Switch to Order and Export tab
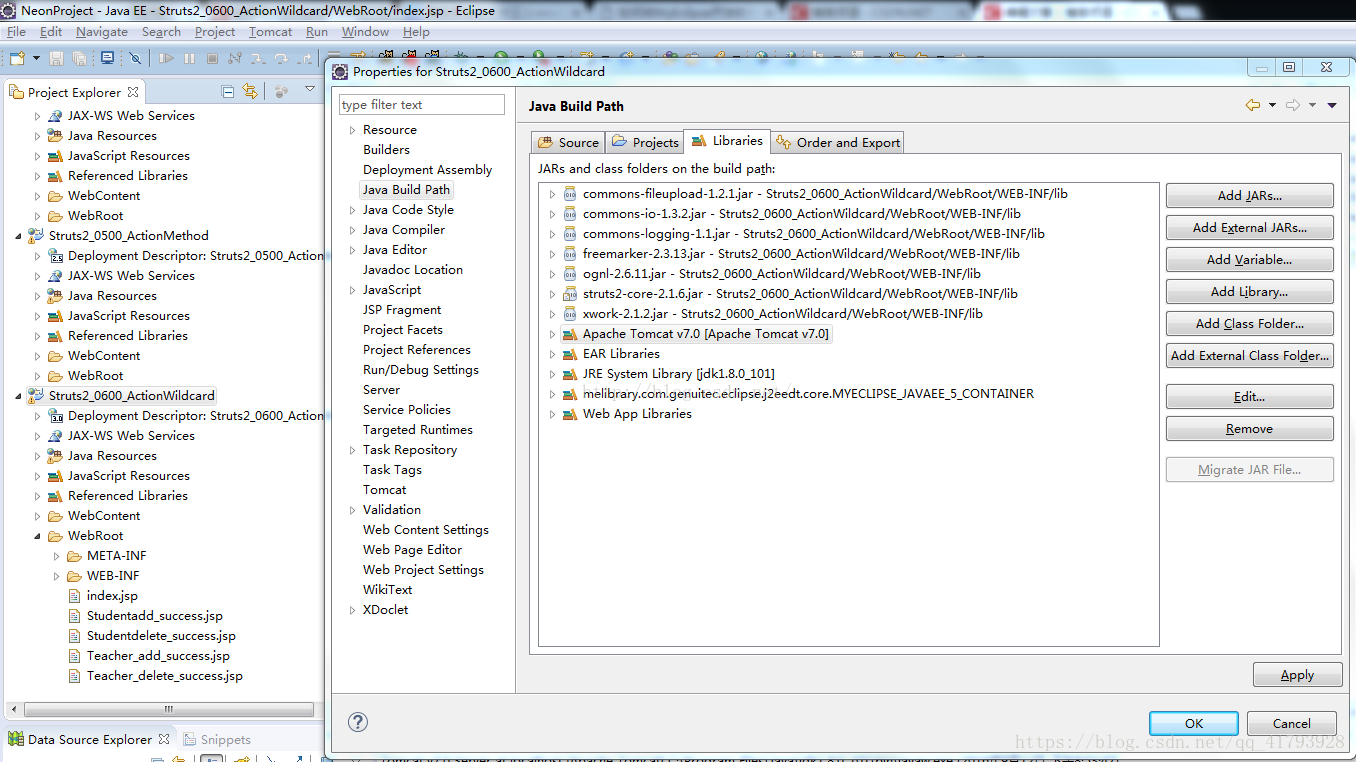 [837, 142]
